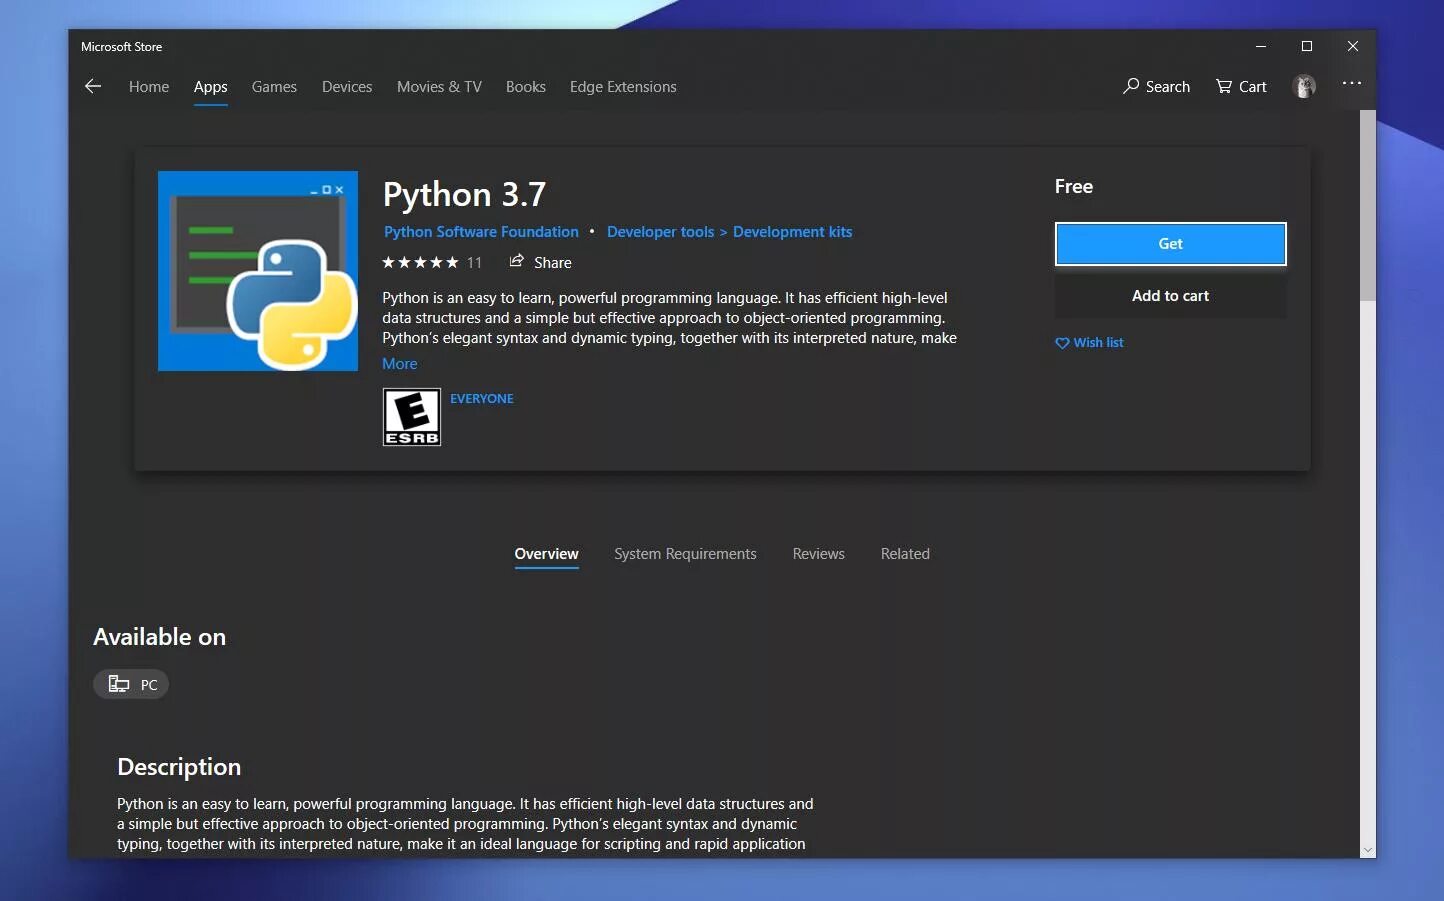1444x901 pixels.
Task: Open the three-dots more options menu
Action: (x=1352, y=83)
